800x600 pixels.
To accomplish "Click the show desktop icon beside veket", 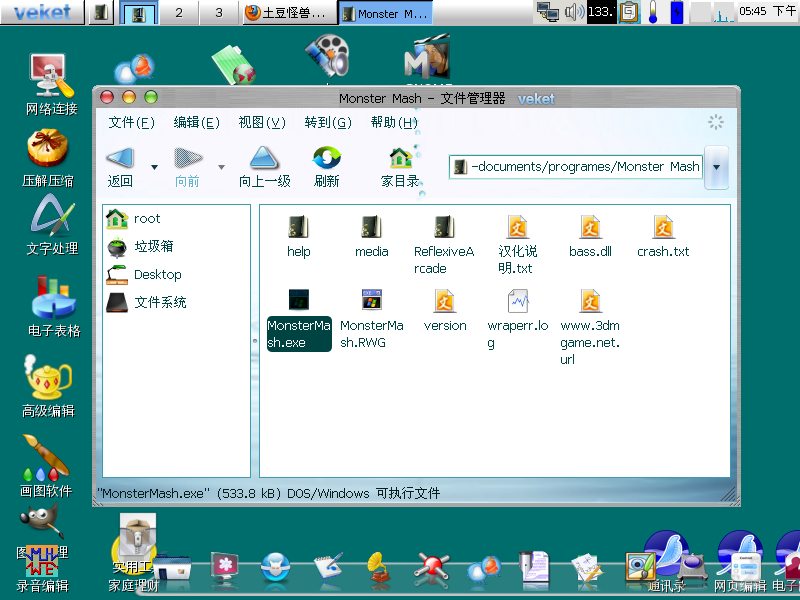I will tap(101, 12).
